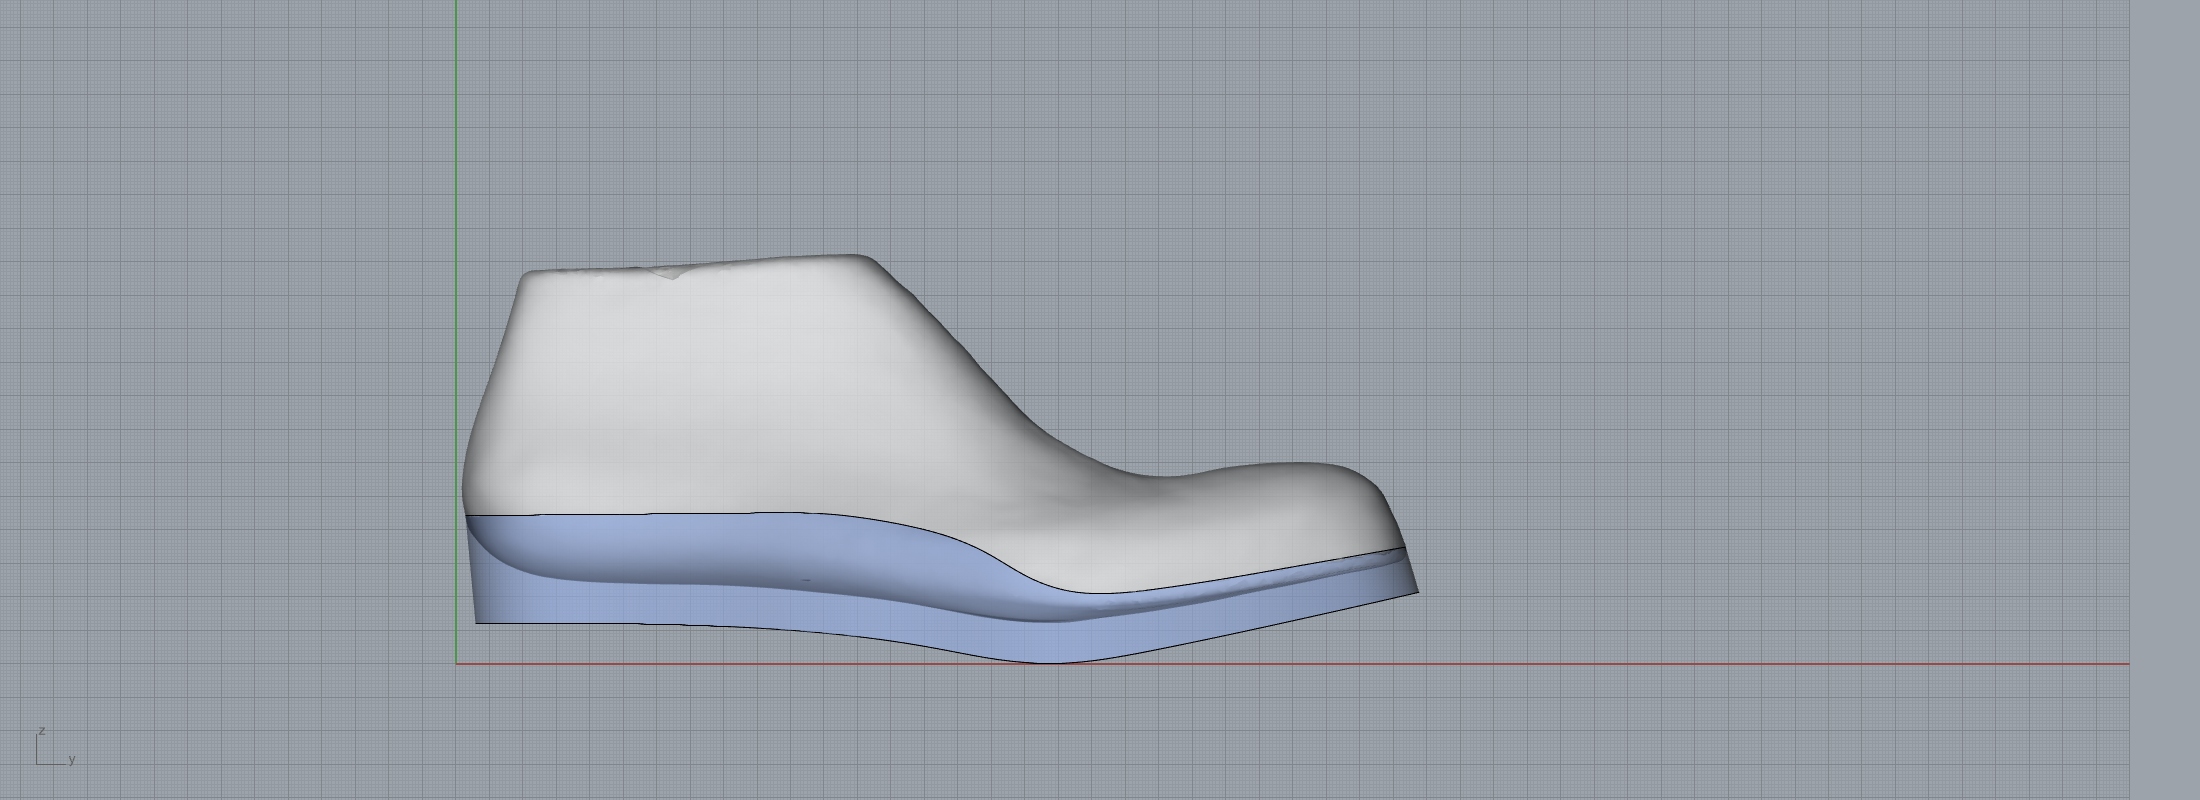Click the blank gray strip at the right edge
Screen dimensions: 2200x800
point(2165,400)
